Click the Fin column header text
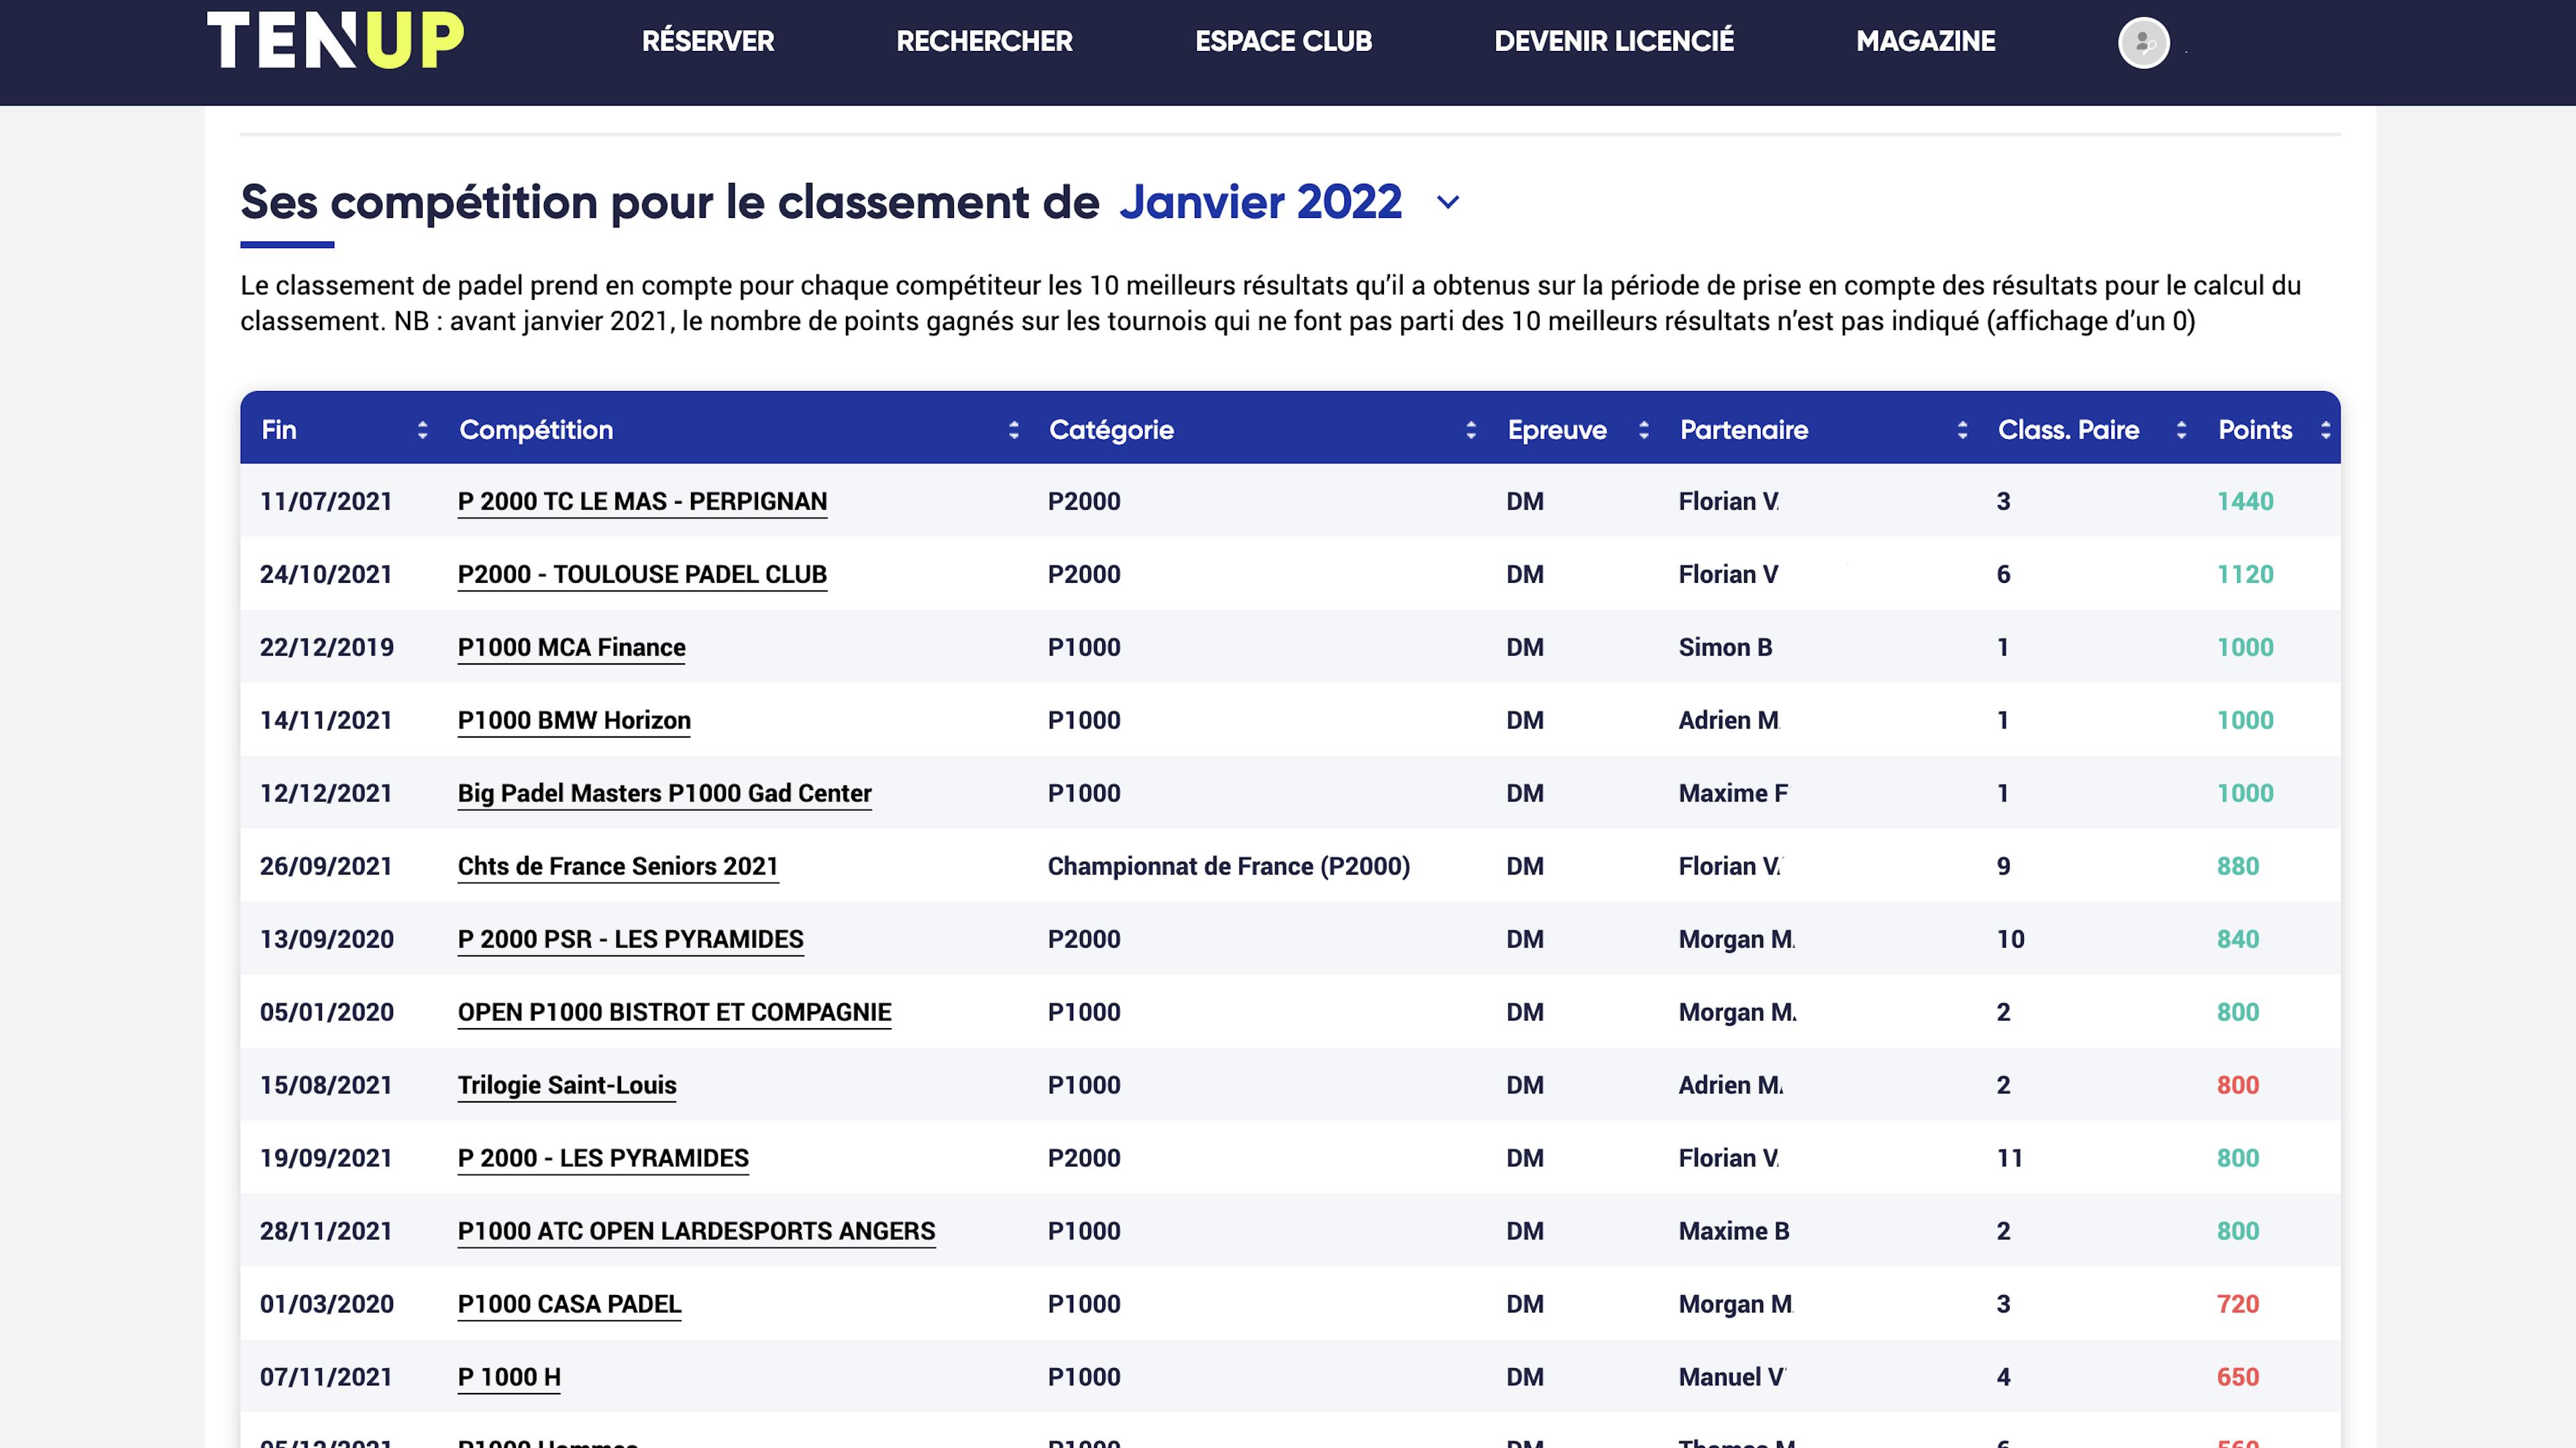This screenshot has width=2576, height=1448. click(279, 430)
